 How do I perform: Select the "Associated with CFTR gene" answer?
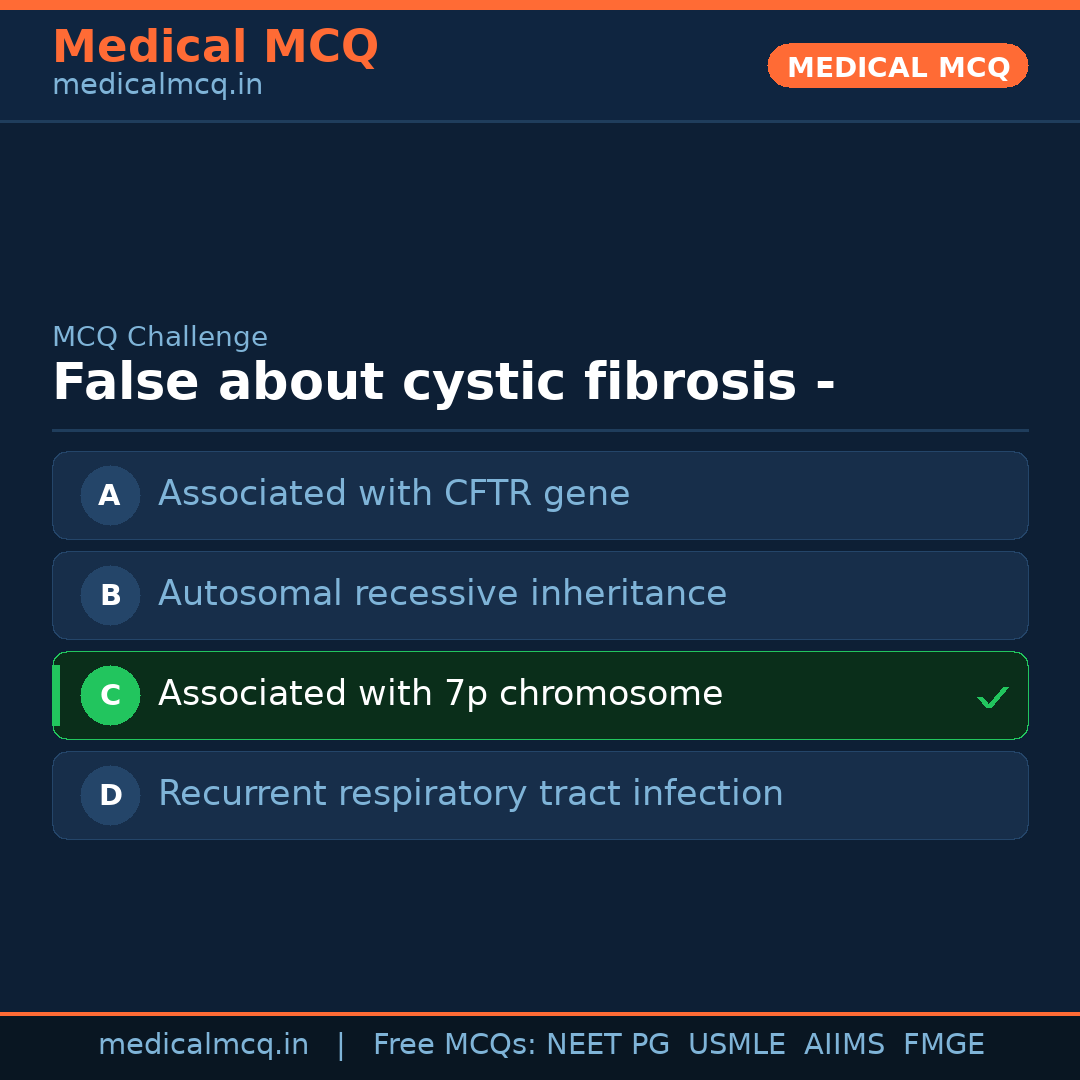click(394, 494)
